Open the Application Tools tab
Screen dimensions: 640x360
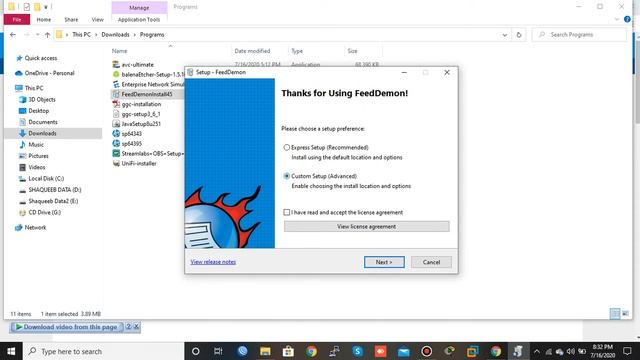(139, 20)
